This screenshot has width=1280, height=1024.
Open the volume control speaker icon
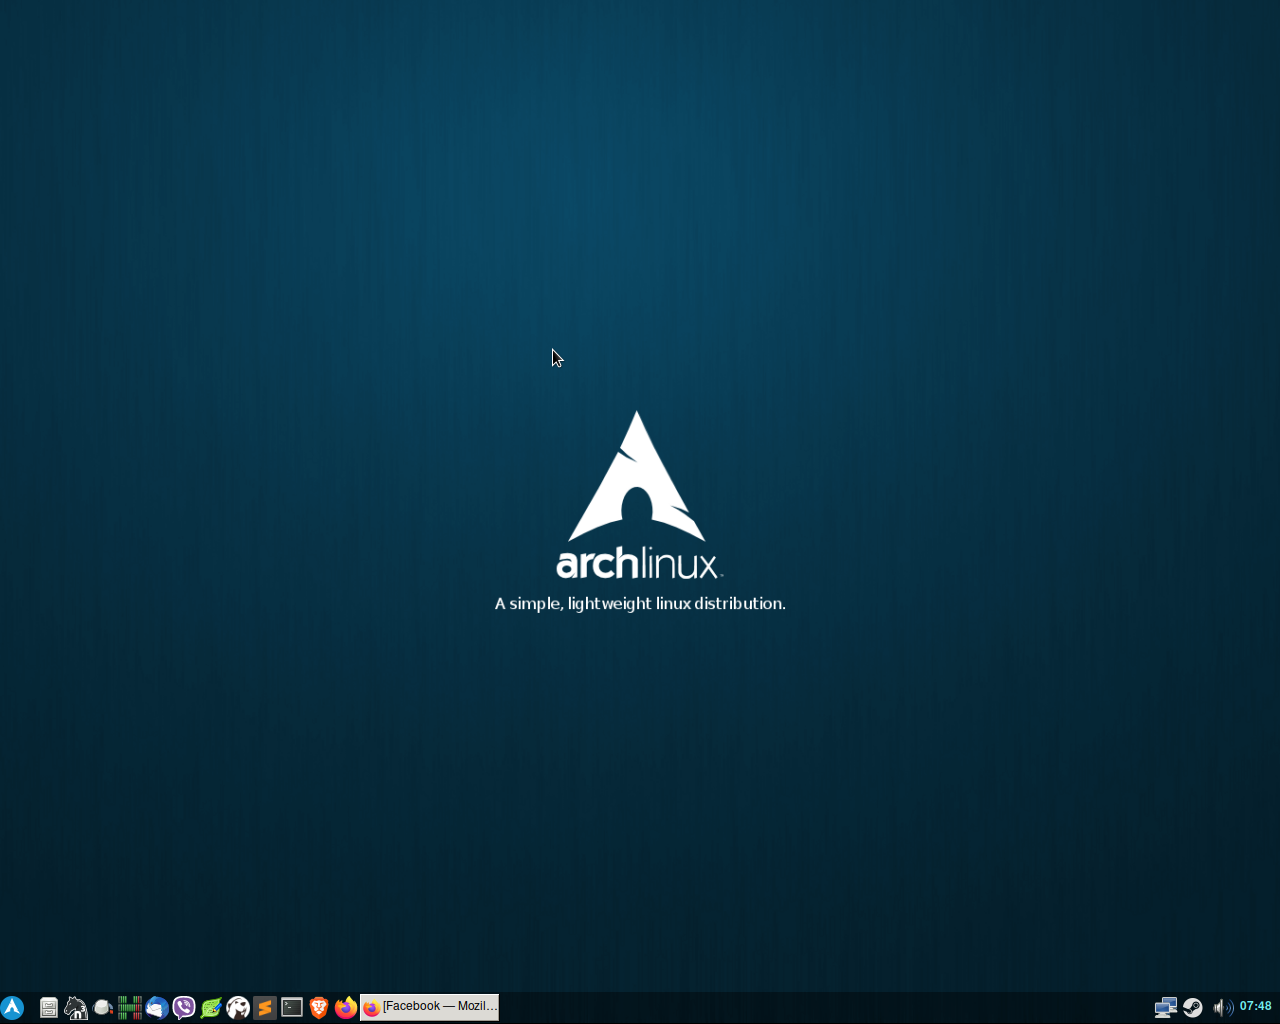click(x=1221, y=1007)
